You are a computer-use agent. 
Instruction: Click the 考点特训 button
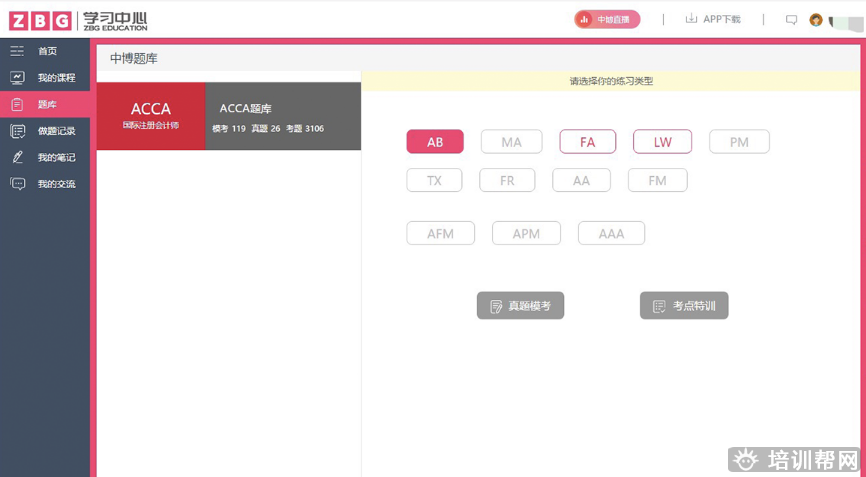point(684,306)
